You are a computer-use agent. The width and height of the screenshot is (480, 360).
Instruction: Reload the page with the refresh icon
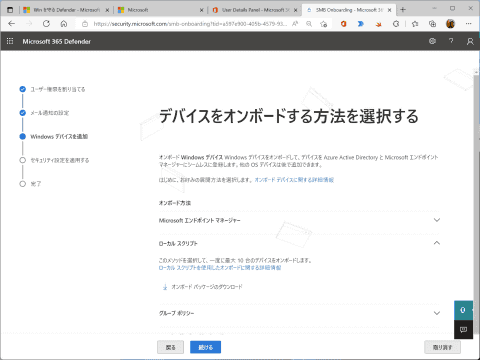coord(46,23)
